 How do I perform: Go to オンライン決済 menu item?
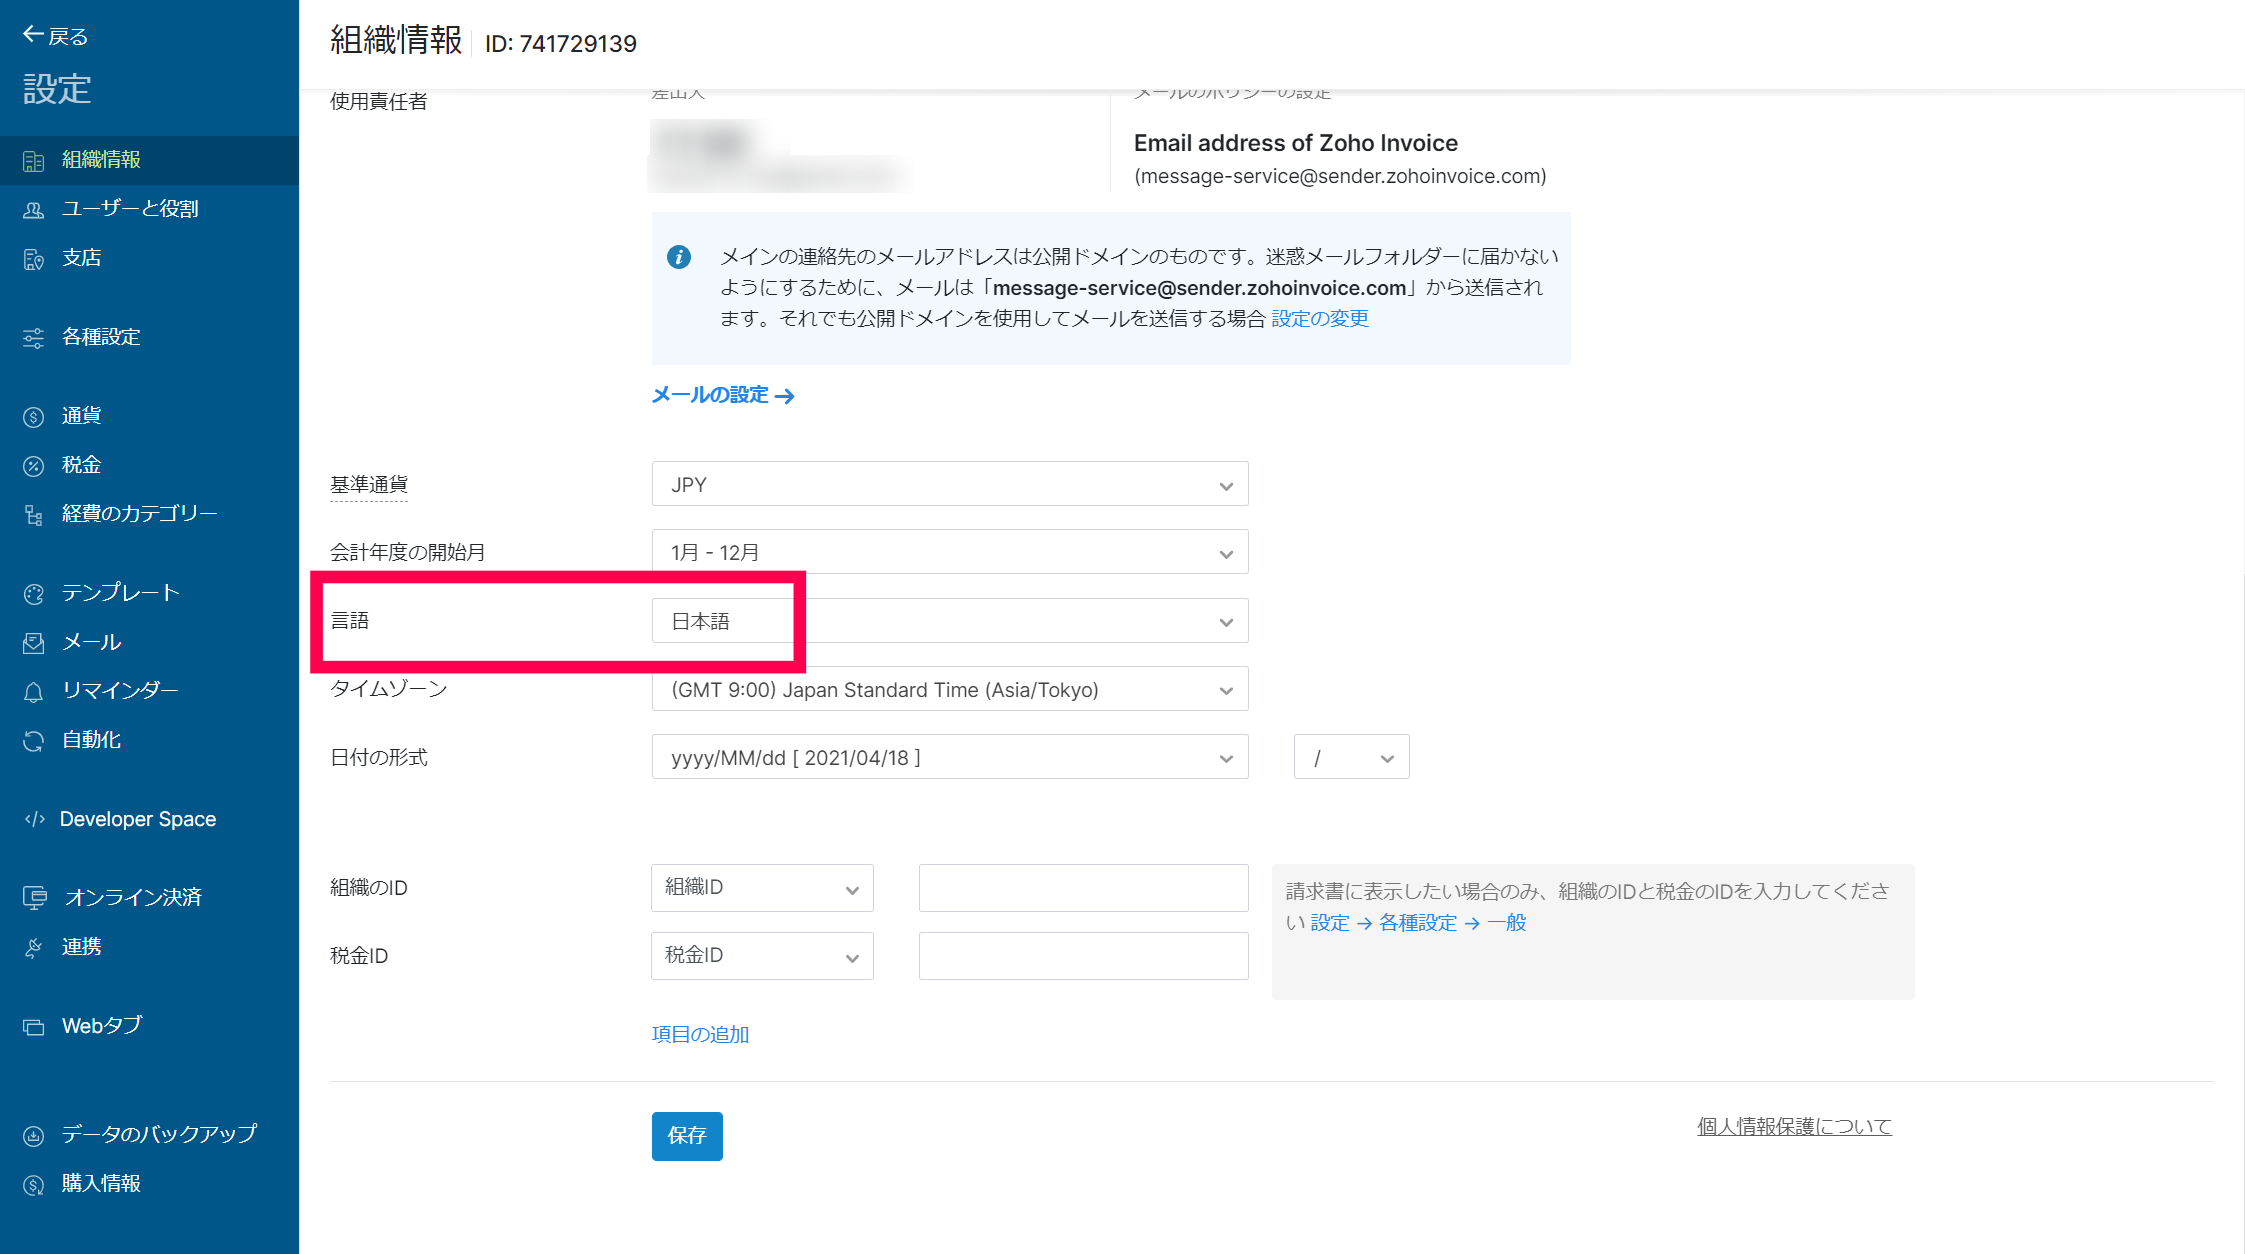133,898
